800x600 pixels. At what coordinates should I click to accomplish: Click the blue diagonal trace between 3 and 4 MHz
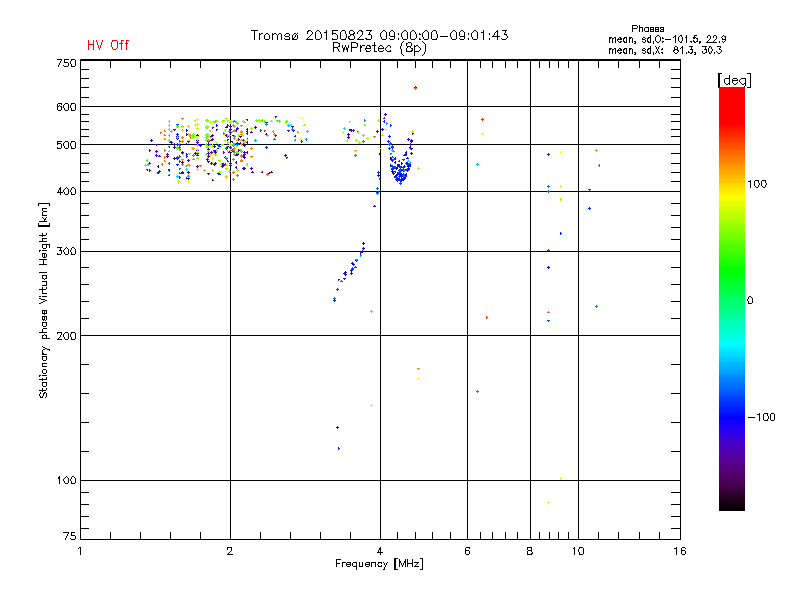pos(349,271)
